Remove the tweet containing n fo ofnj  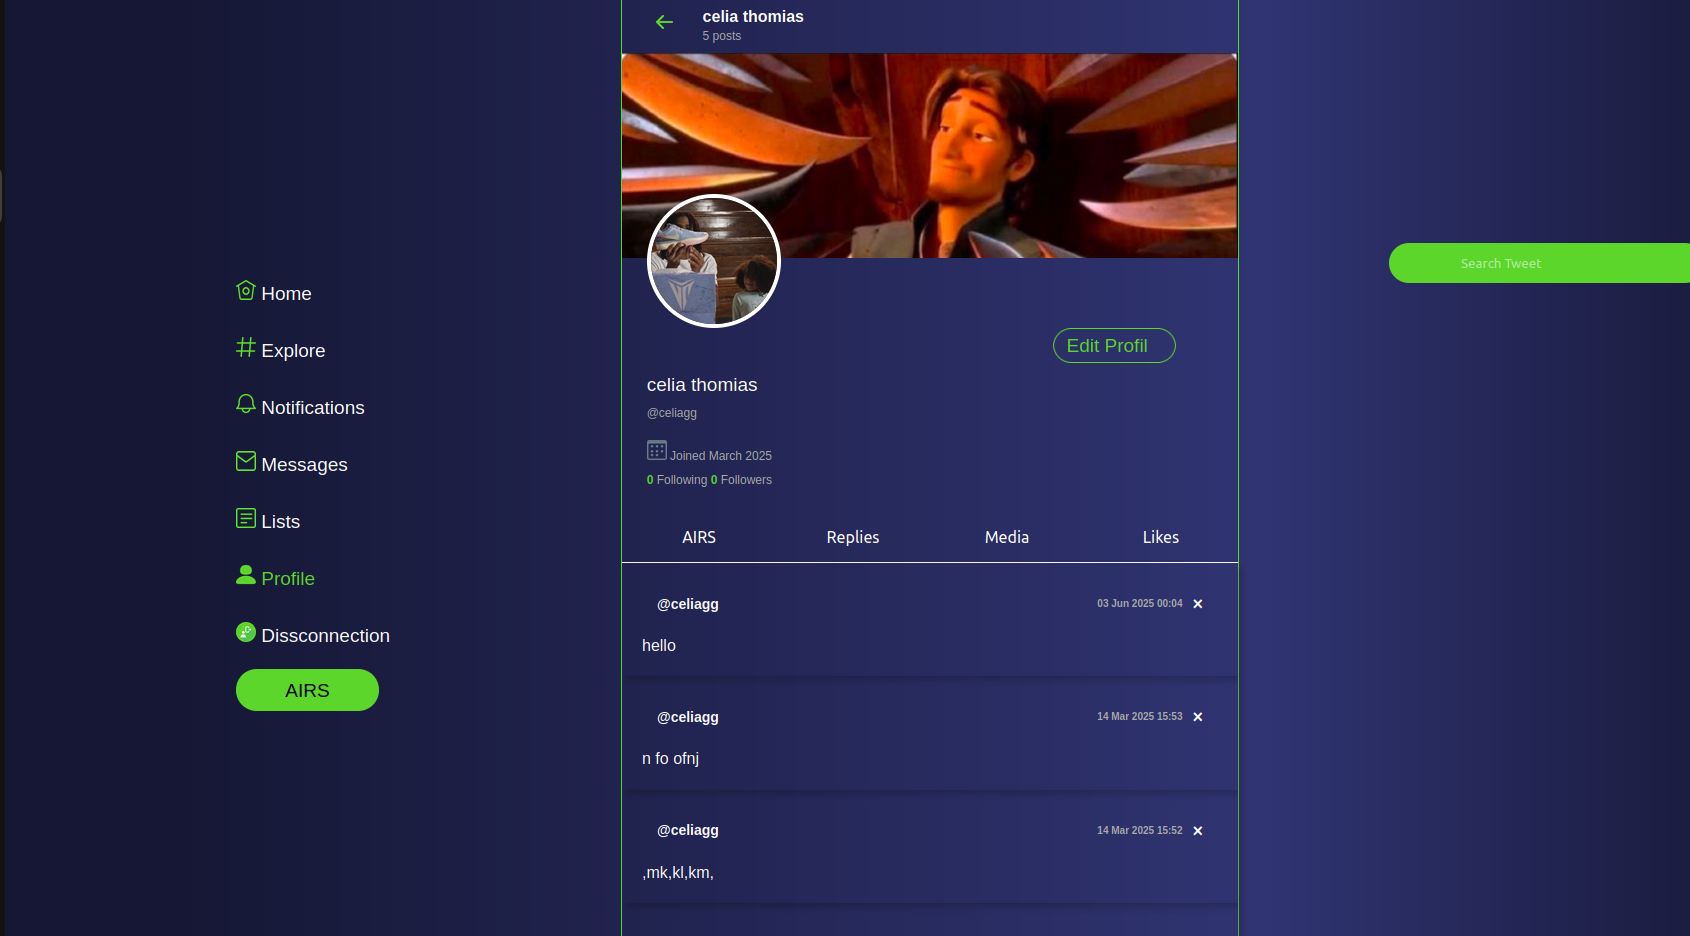[1197, 716]
